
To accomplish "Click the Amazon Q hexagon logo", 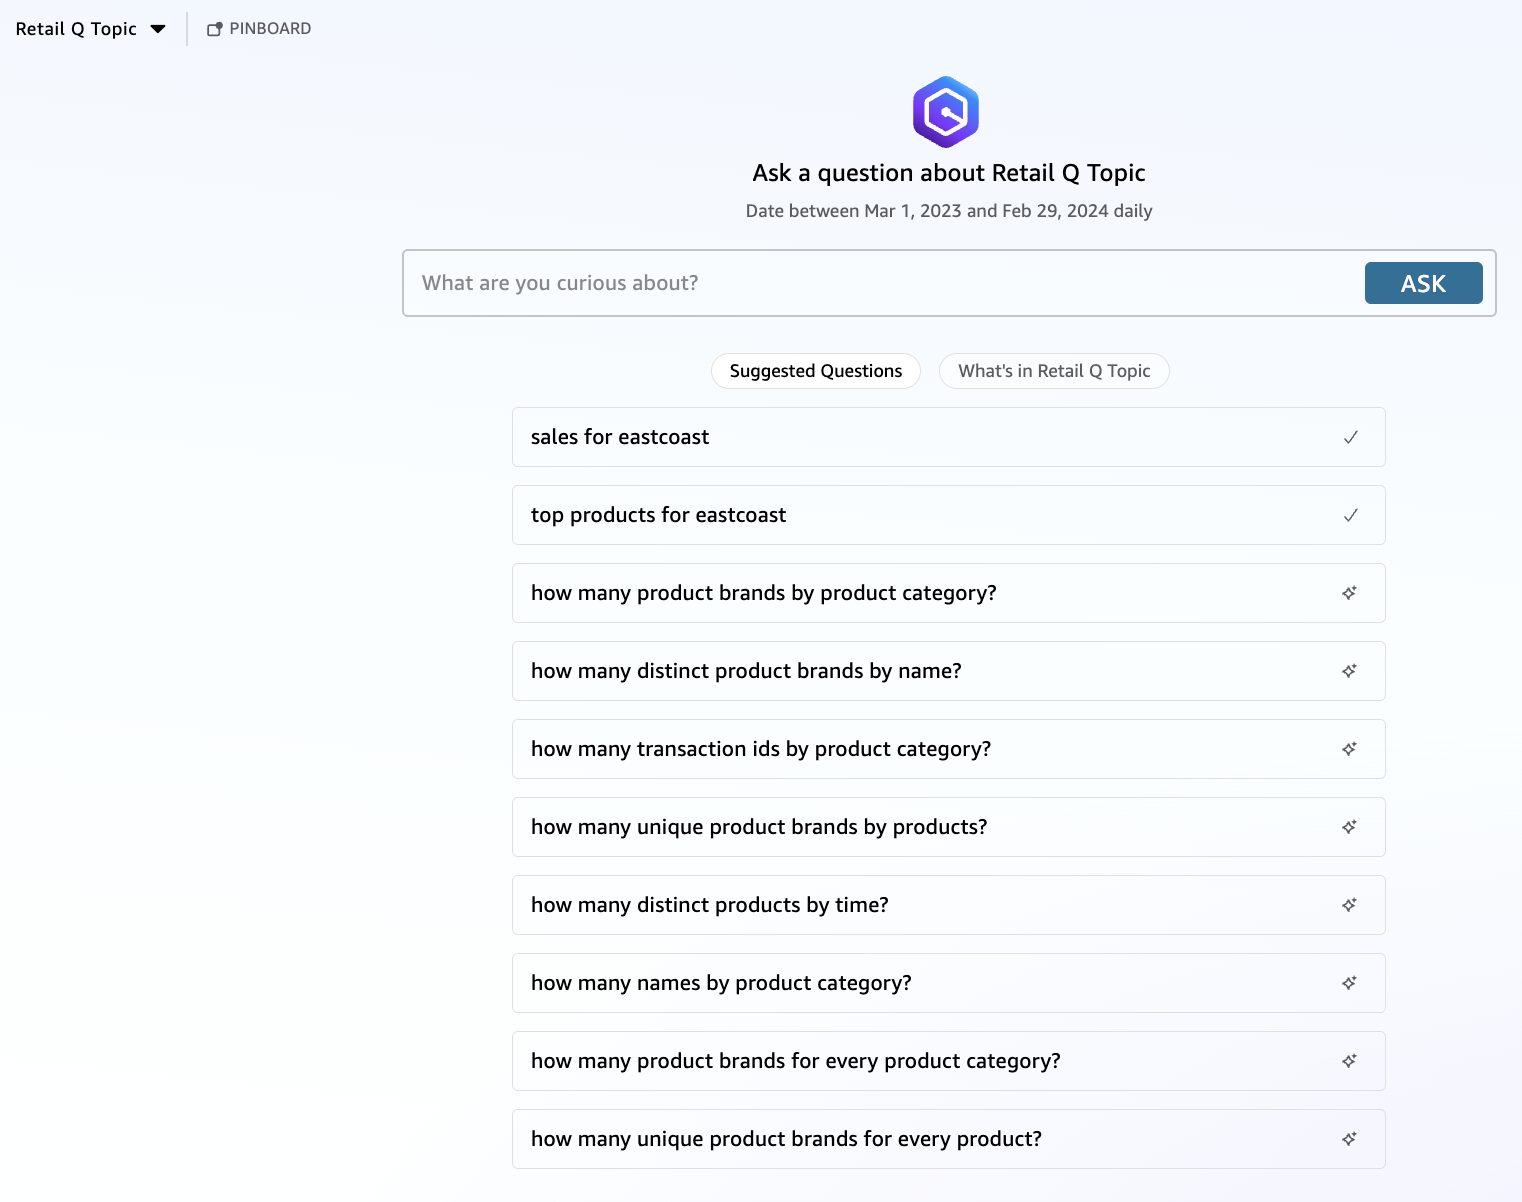I will tap(946, 112).
